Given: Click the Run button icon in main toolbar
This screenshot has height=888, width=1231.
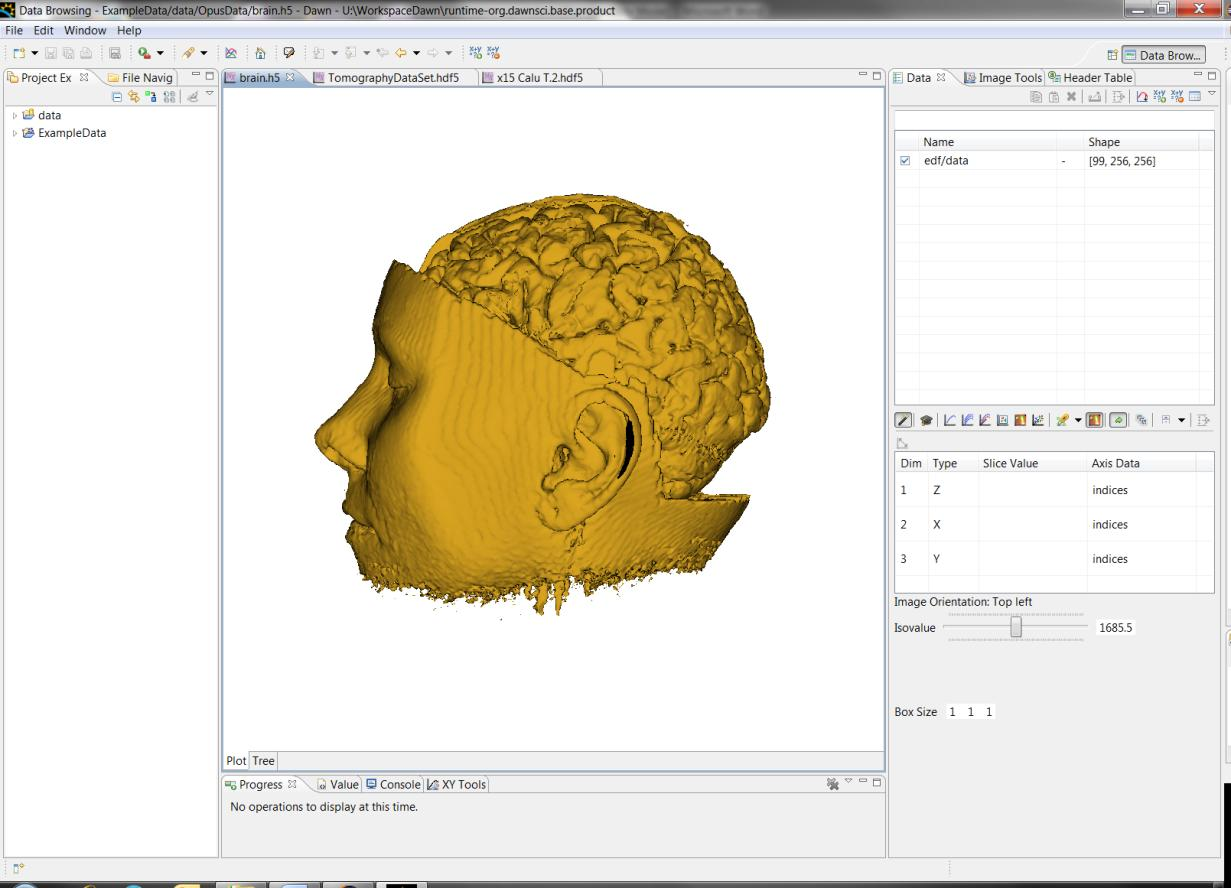Looking at the screenshot, I should (144, 53).
